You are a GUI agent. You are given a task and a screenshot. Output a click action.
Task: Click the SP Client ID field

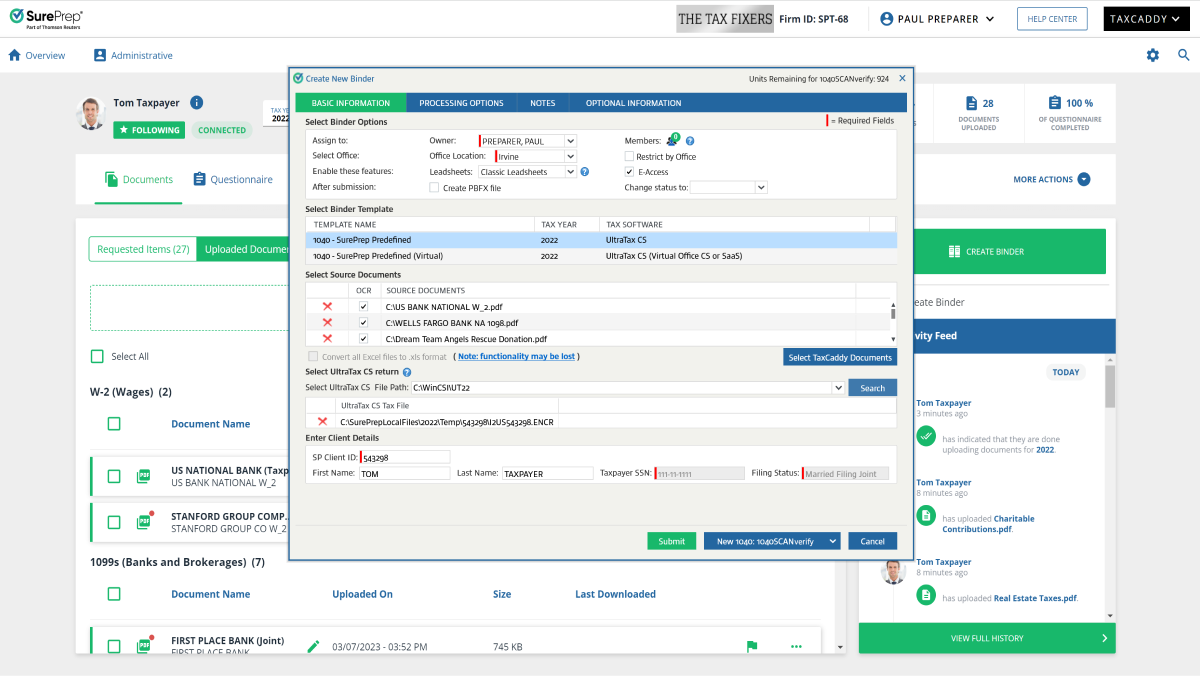click(x=404, y=457)
